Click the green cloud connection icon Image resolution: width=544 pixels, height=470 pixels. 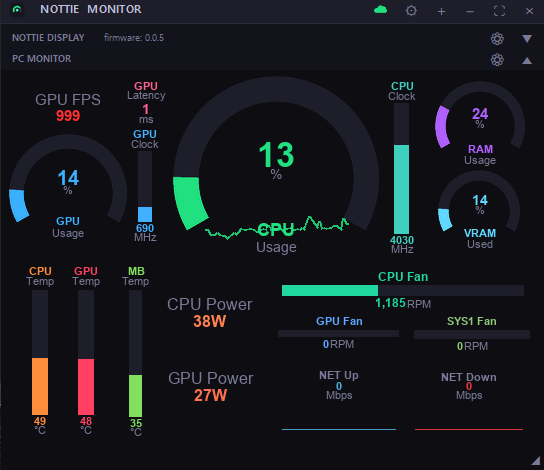381,10
